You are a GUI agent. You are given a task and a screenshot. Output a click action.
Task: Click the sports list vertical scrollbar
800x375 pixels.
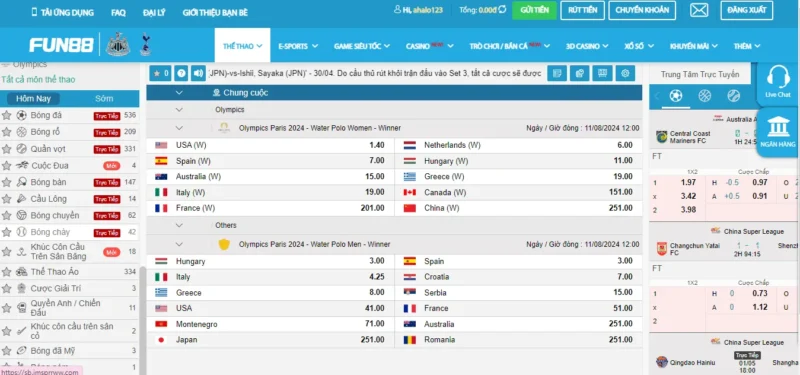tap(143, 316)
